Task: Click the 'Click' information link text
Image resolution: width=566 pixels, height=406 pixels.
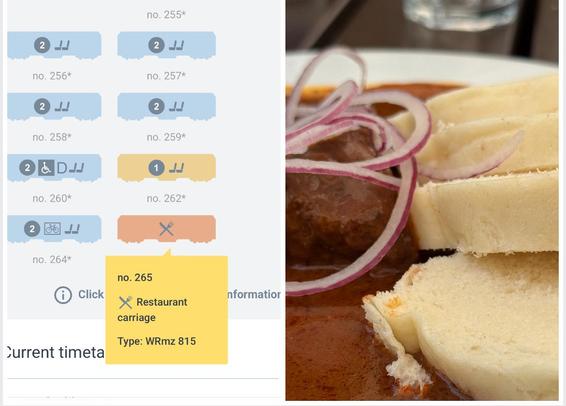Action: tap(91, 294)
